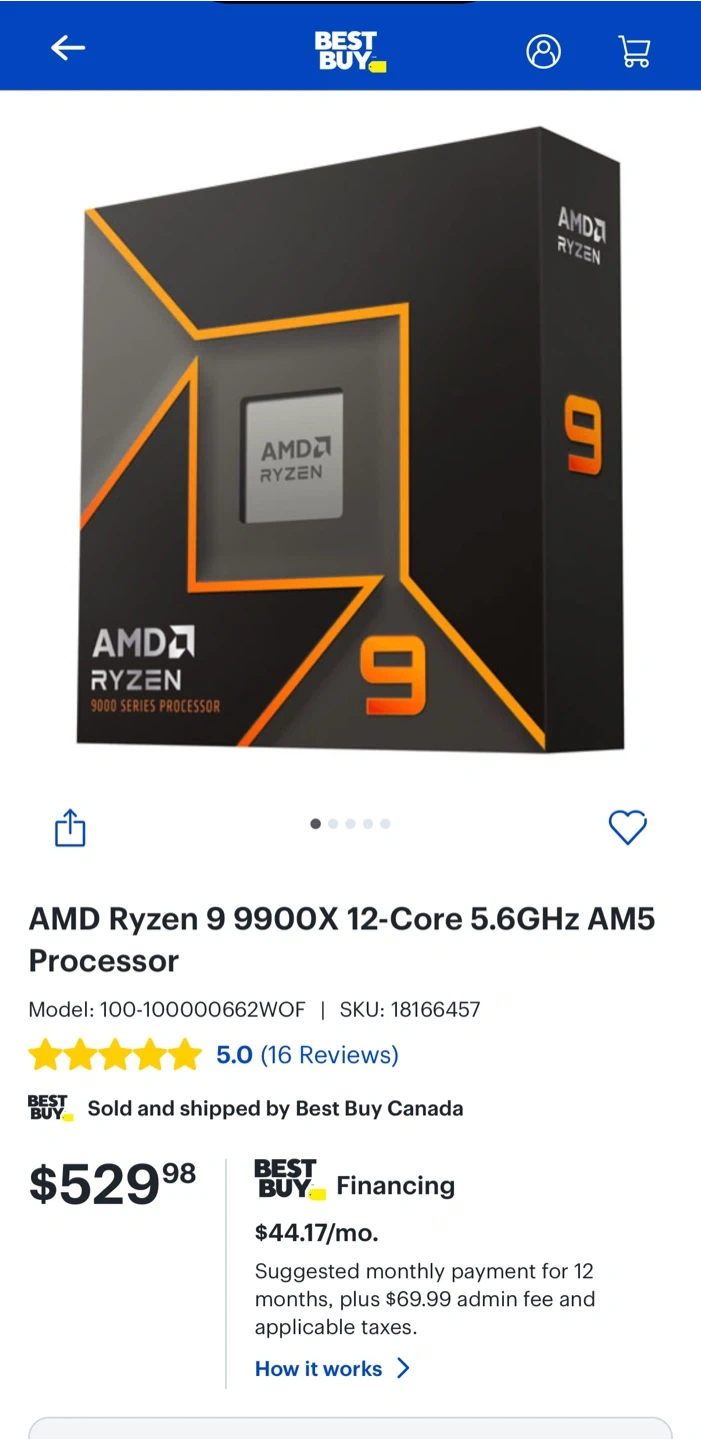The height and width of the screenshot is (1440, 701).
Task: Tap the five-star rating row
Action: point(115,1055)
